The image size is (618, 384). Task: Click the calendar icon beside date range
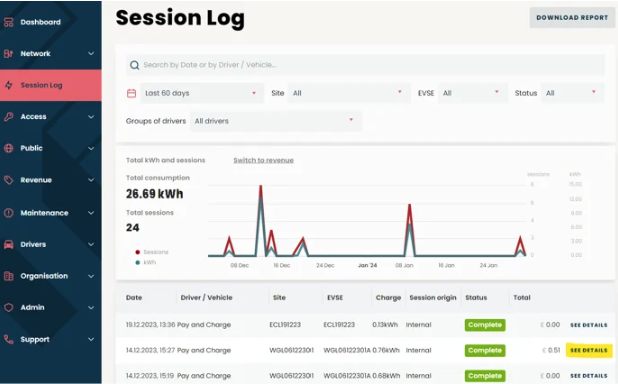pos(132,93)
